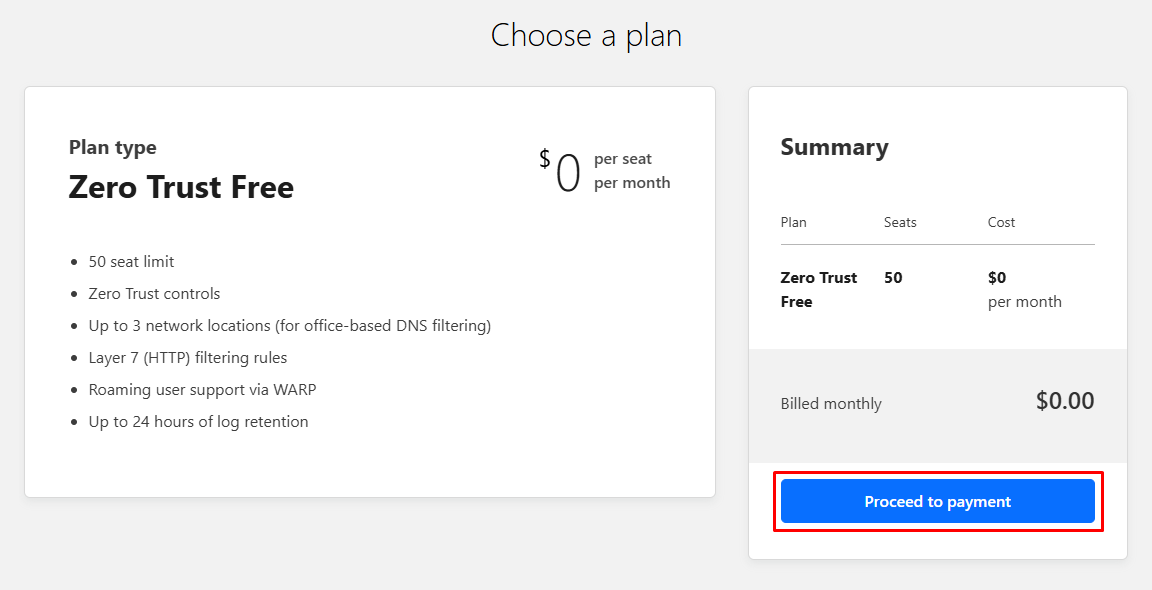This screenshot has height=590, width=1152.
Task: Click Layer 7 HTTP filtering rules item
Action: [188, 358]
